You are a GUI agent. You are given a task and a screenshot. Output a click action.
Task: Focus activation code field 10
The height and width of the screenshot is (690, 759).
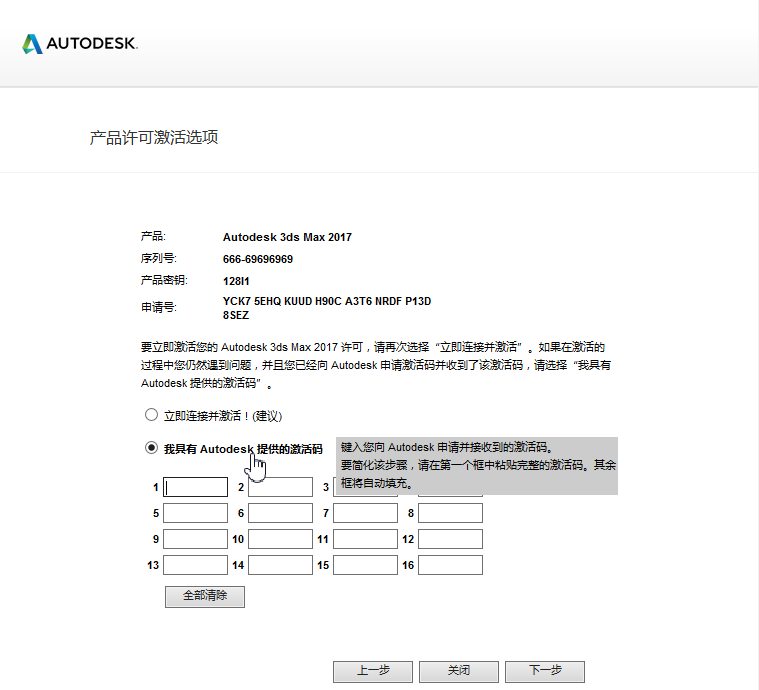point(280,539)
